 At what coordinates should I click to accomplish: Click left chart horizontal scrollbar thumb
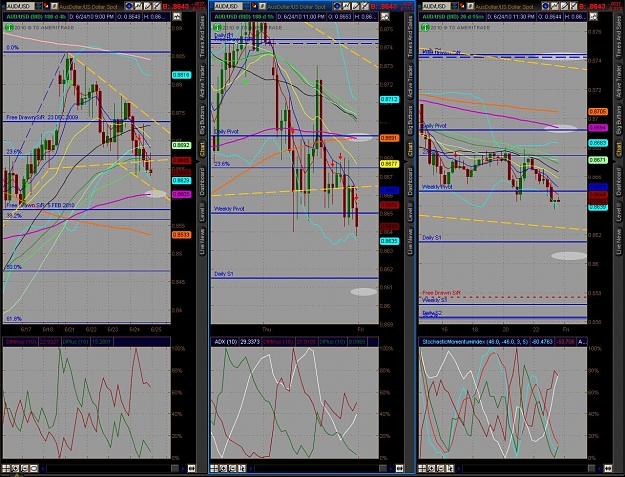(x=175, y=468)
